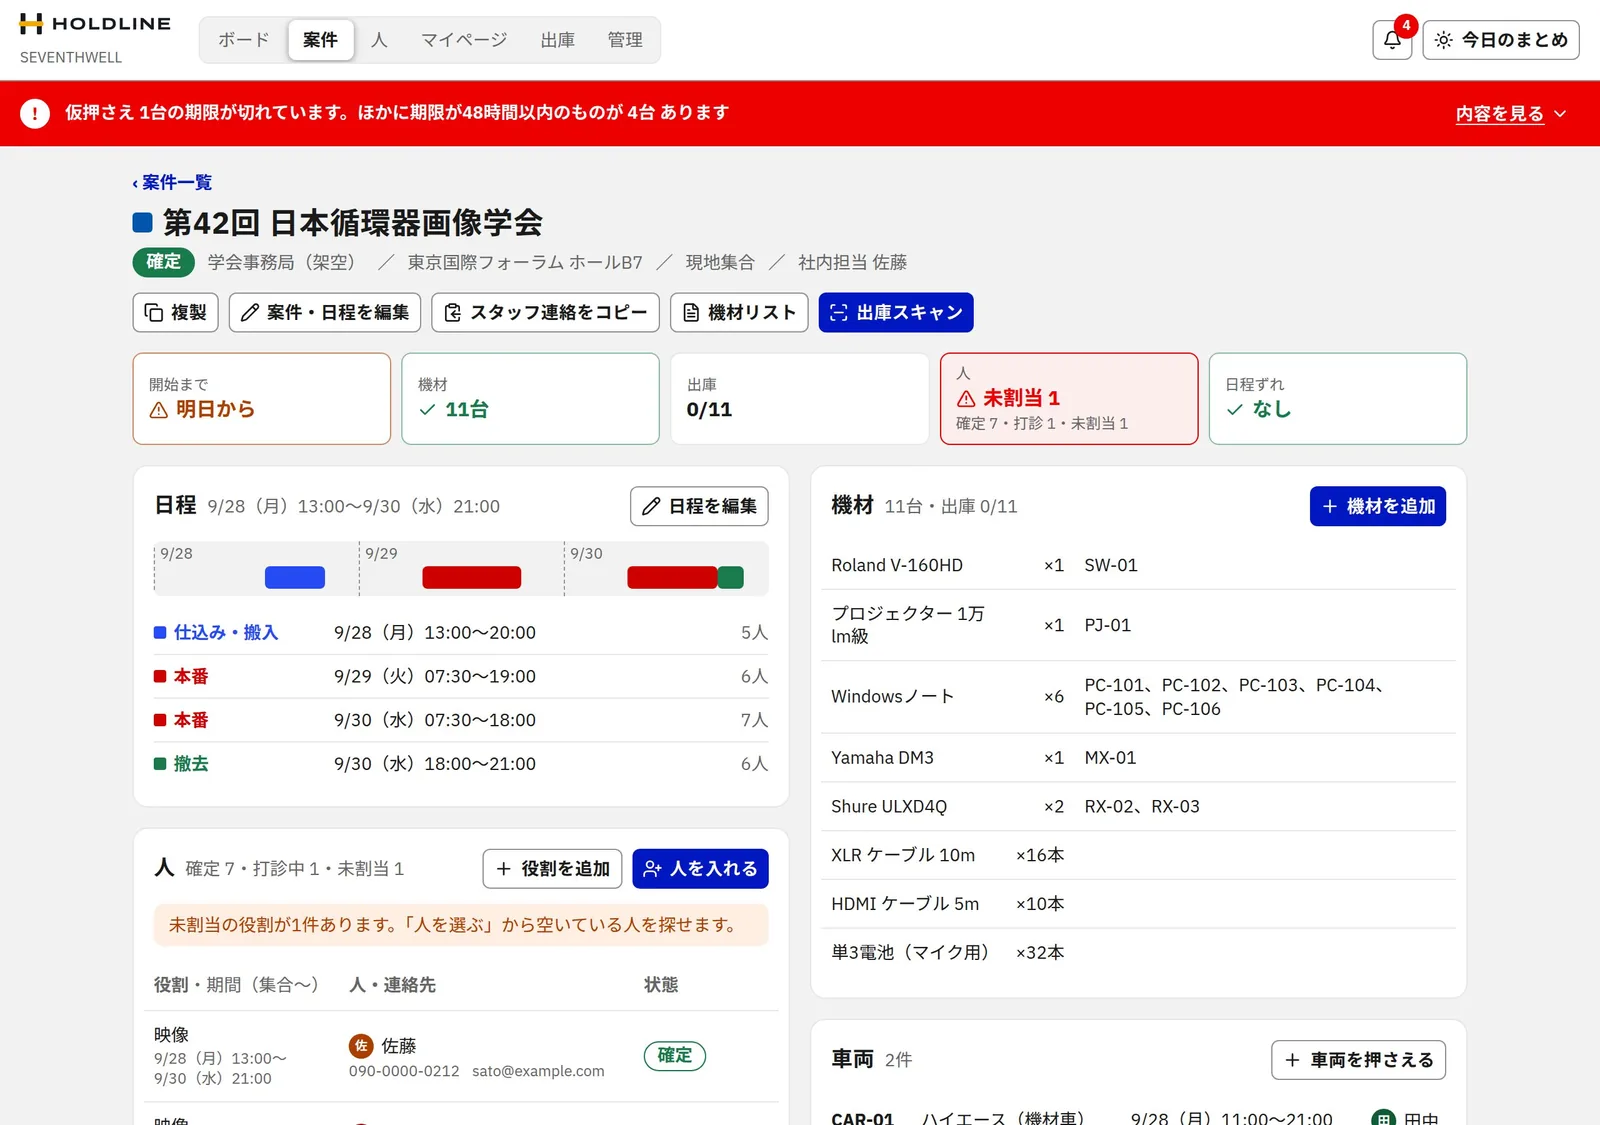The image size is (1600, 1125).
Task: Open the 管理 tab
Action: [625, 40]
